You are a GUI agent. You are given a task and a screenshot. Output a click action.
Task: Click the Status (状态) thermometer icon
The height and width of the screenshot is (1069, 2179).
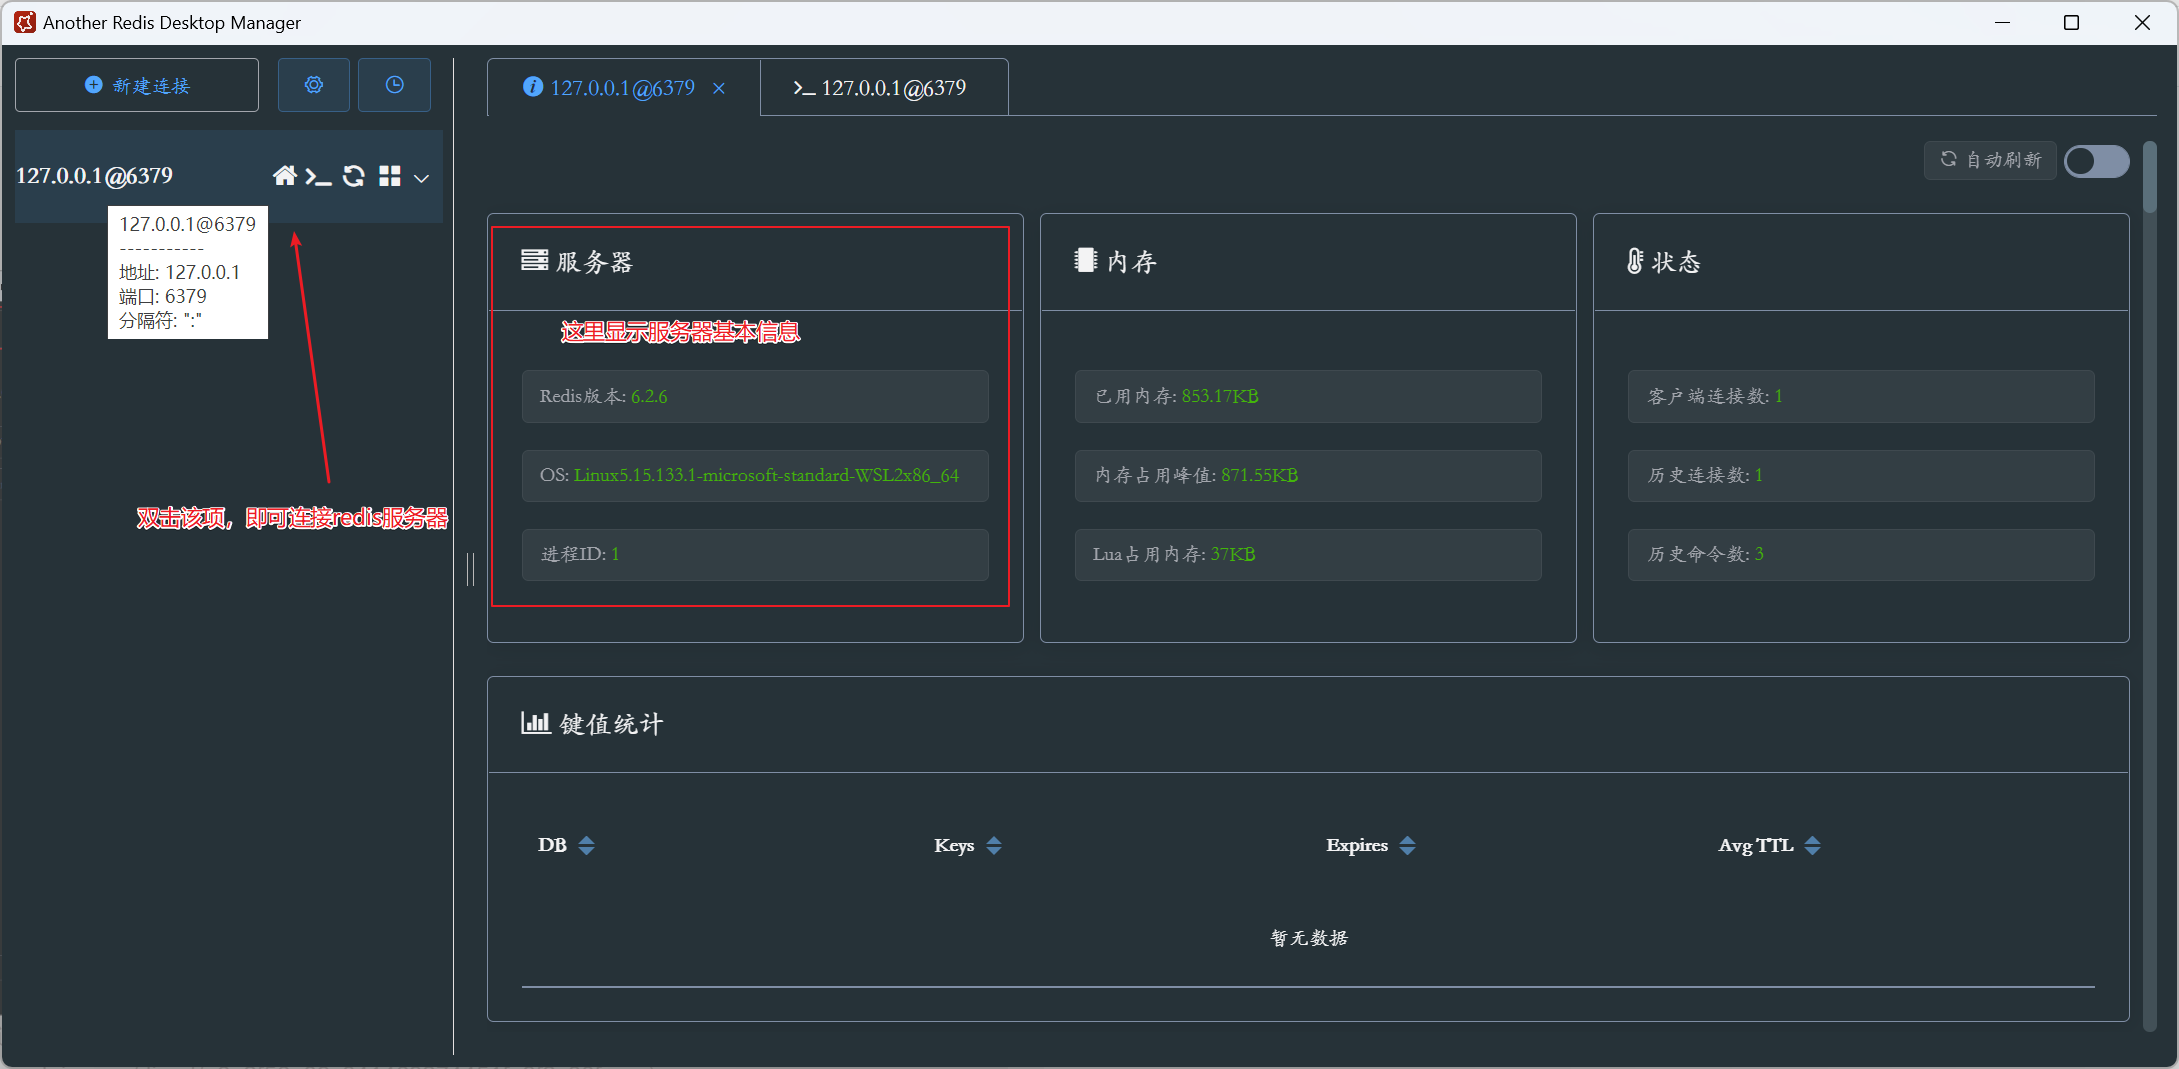(x=1635, y=261)
